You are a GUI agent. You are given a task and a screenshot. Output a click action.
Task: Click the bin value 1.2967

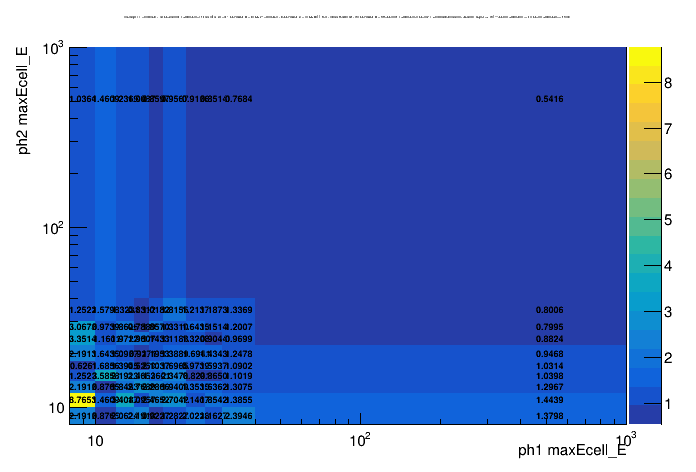549,387
